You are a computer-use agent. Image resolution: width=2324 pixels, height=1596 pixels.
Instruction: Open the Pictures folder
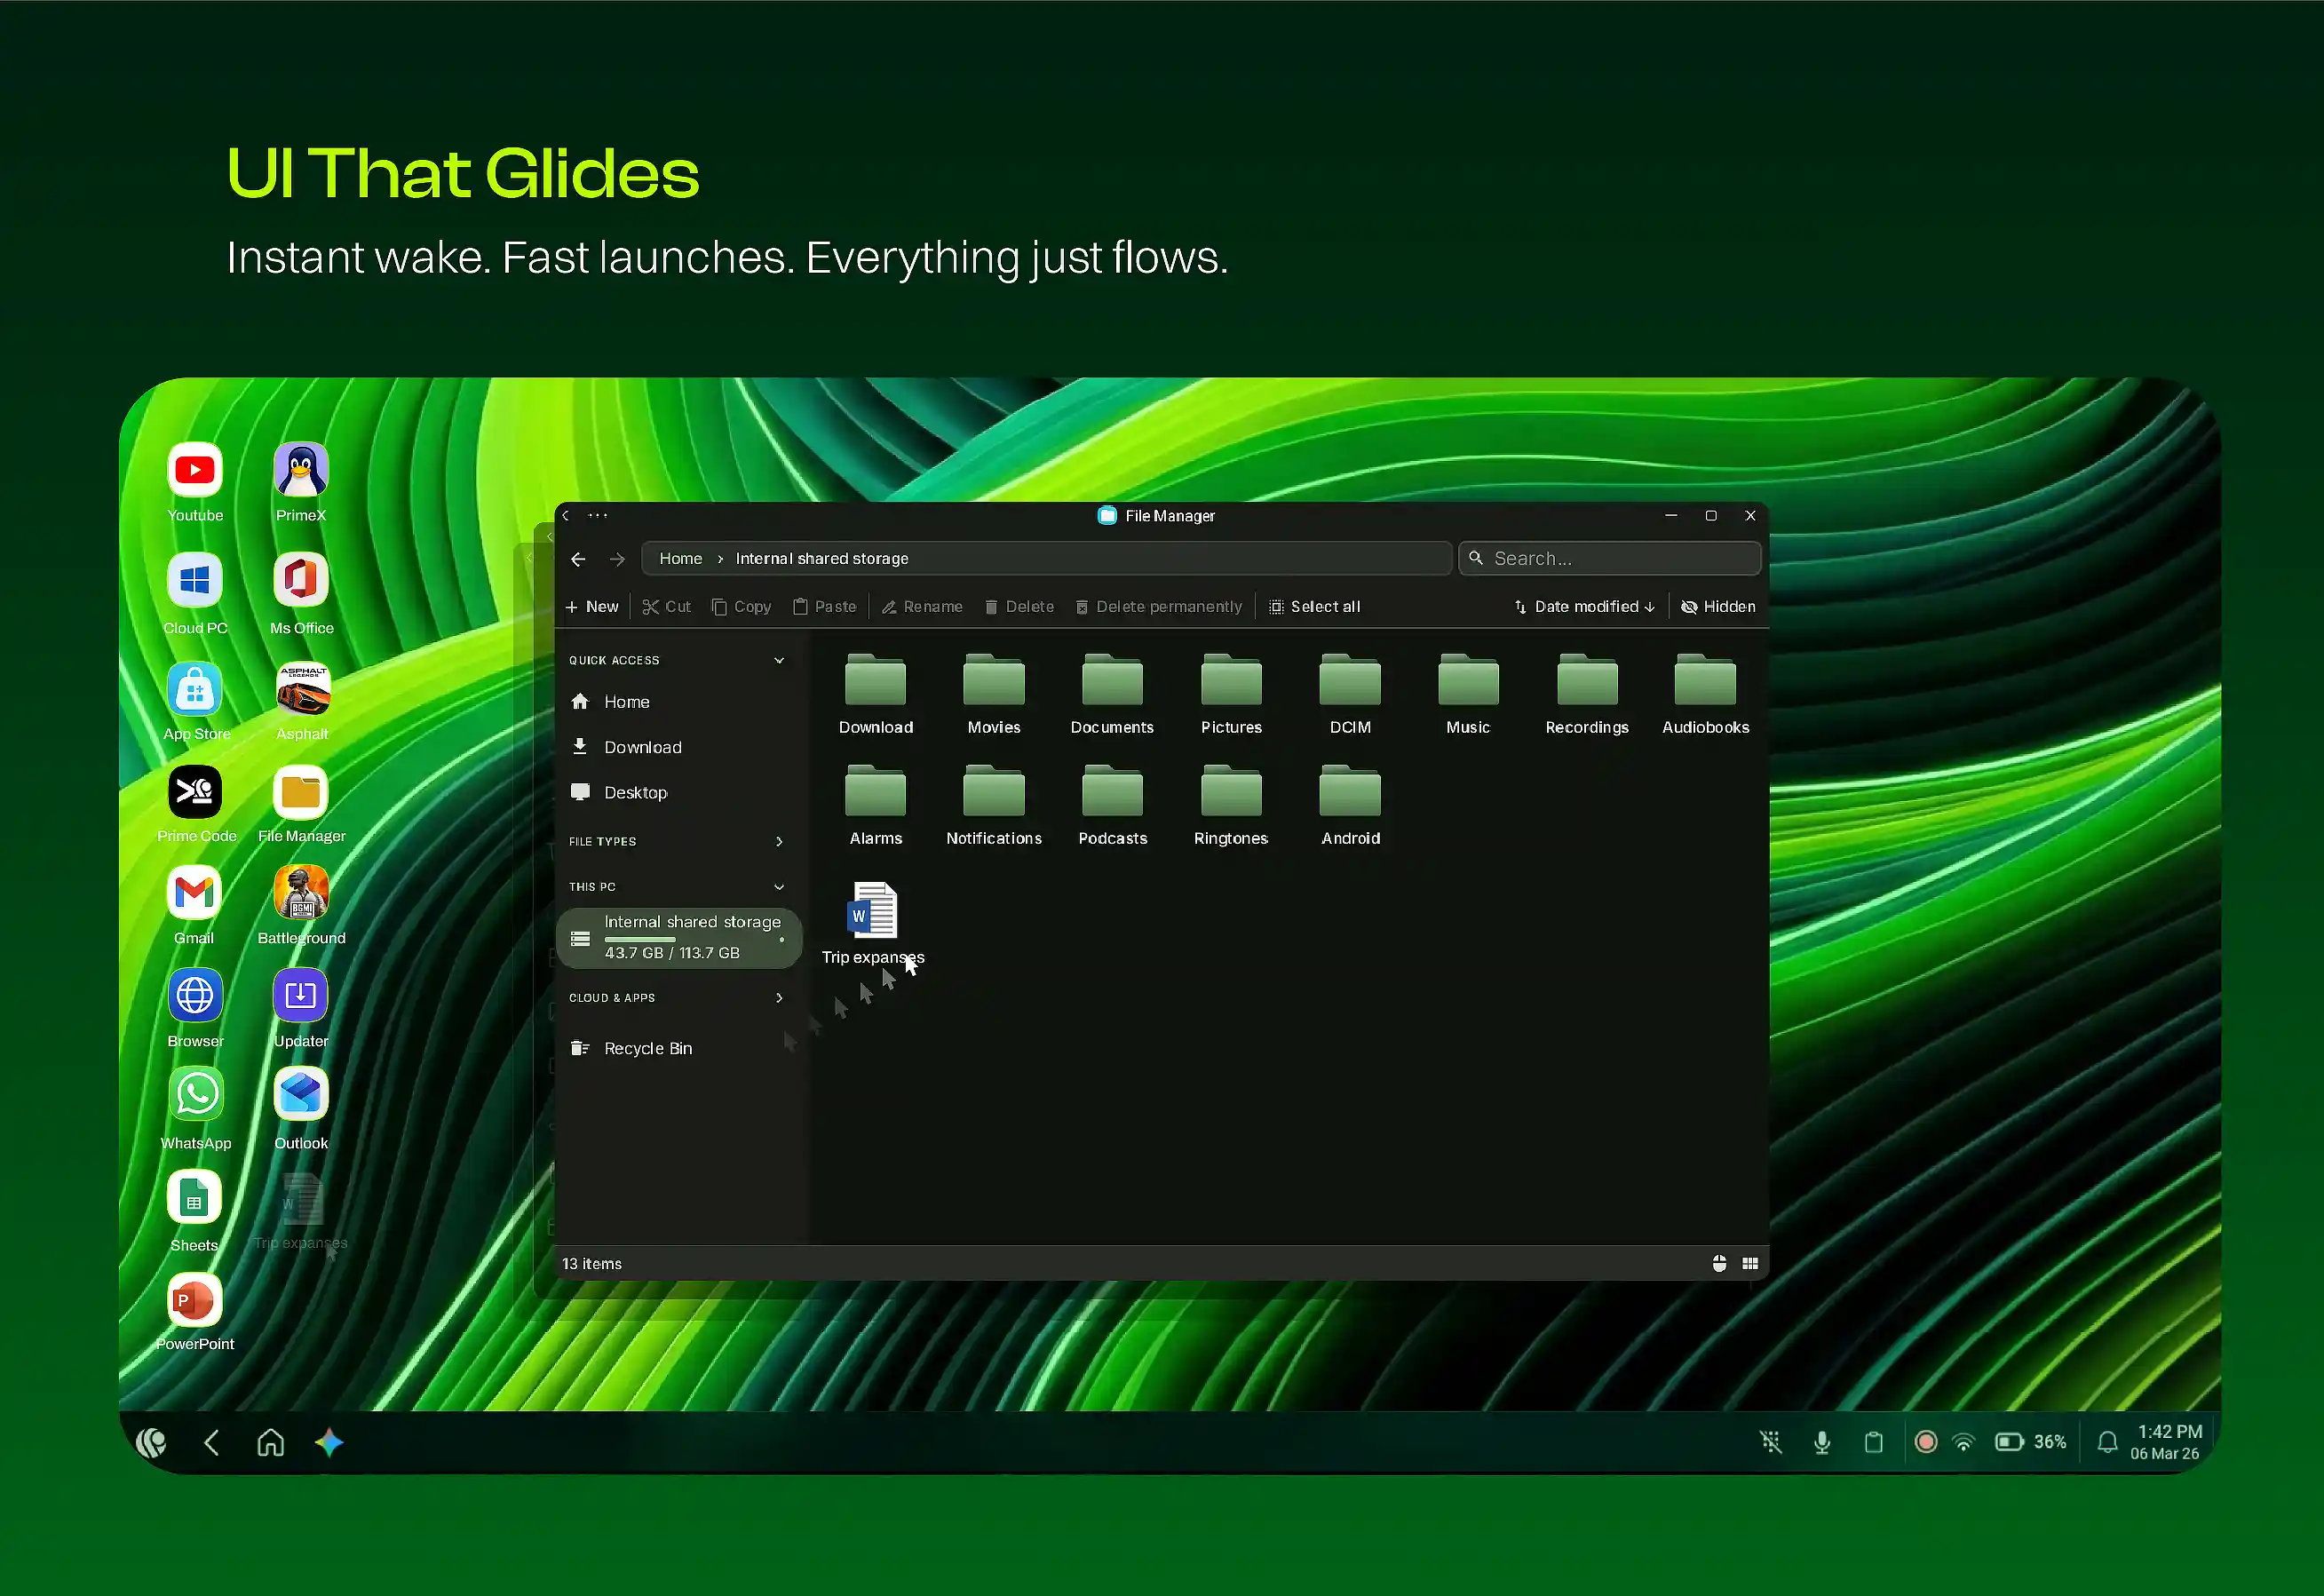pos(1231,695)
